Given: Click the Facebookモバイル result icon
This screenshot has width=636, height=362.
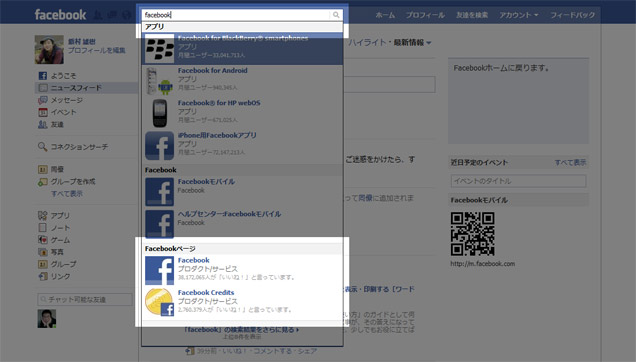Looking at the screenshot, I should (x=159, y=192).
